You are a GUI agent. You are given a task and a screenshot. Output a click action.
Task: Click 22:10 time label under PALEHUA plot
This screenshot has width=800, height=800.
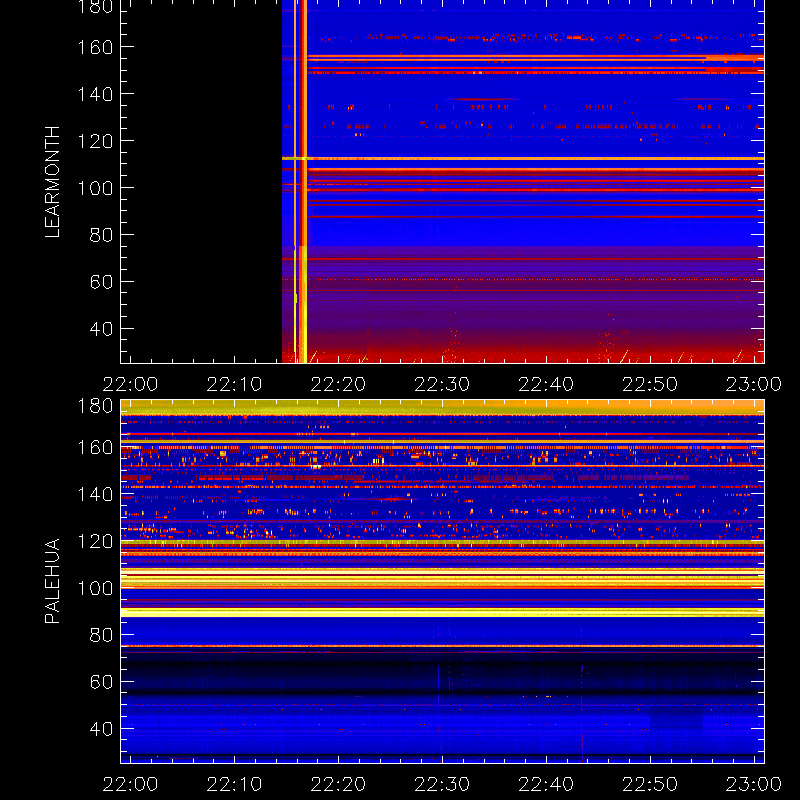234,784
